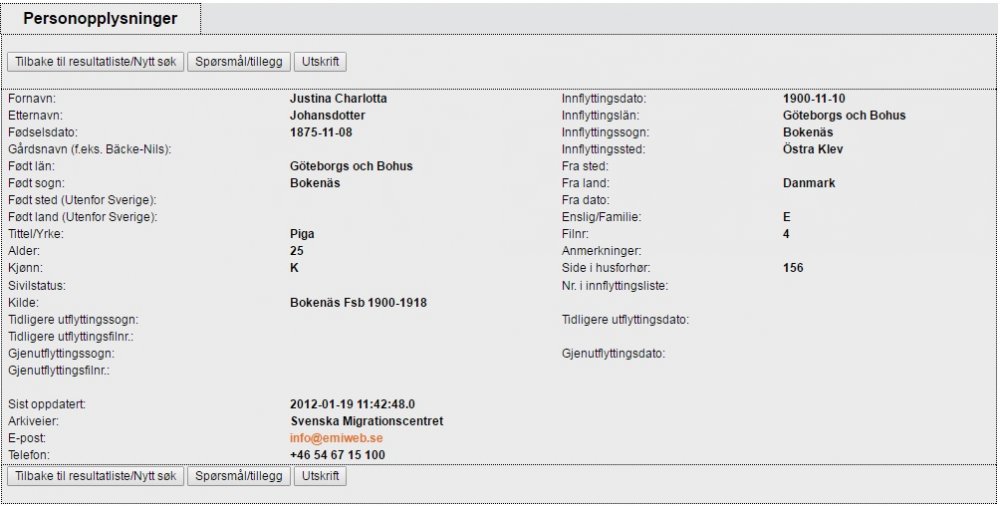Click the Sist oppdatert timestamp value
The height and width of the screenshot is (506, 1000).
click(352, 404)
